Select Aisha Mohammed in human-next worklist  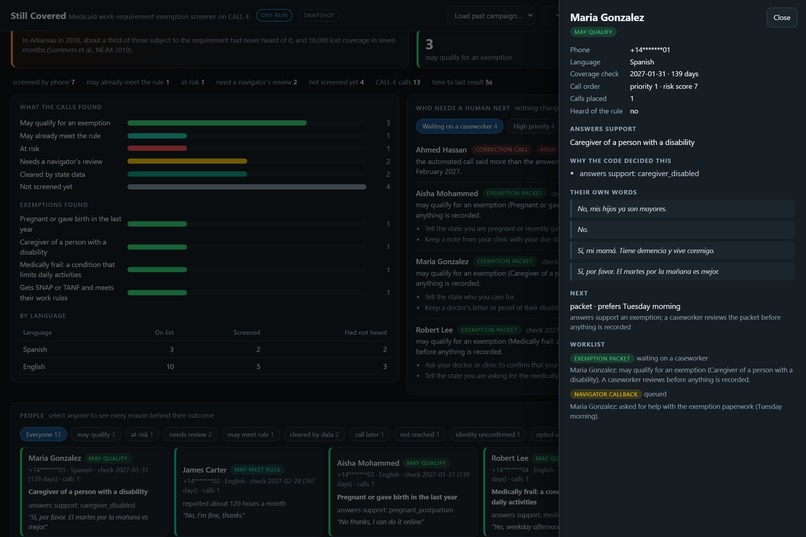tap(447, 193)
